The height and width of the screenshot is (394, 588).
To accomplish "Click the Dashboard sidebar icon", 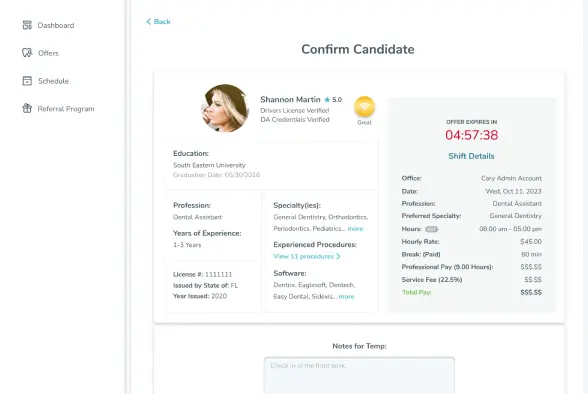I will click(x=27, y=25).
